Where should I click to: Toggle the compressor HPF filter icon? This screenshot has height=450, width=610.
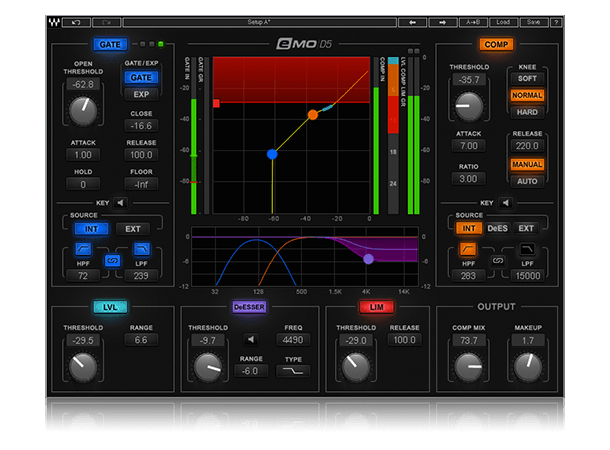click(468, 249)
